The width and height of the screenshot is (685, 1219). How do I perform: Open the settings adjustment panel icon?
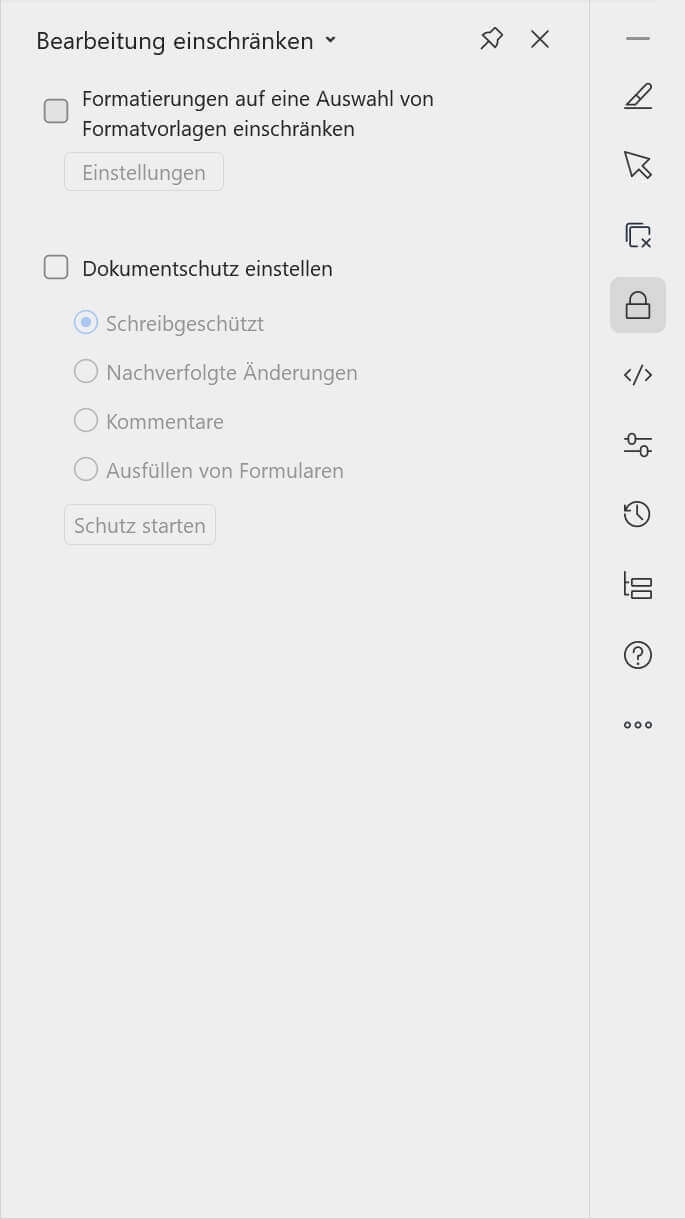click(x=637, y=445)
